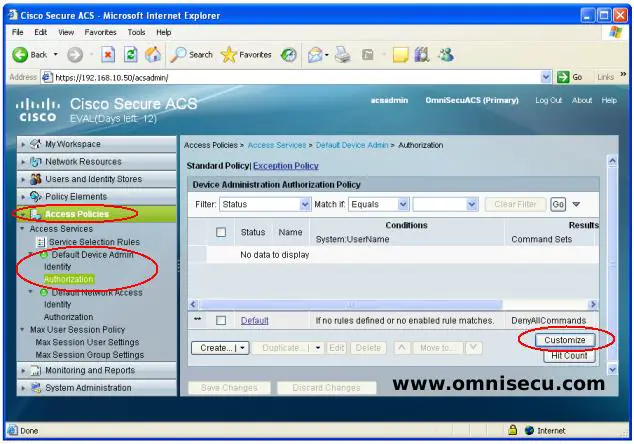Viewport: 634px width, 444px height.
Task: Click the vertical scrollbar up arrow
Action: click(612, 161)
